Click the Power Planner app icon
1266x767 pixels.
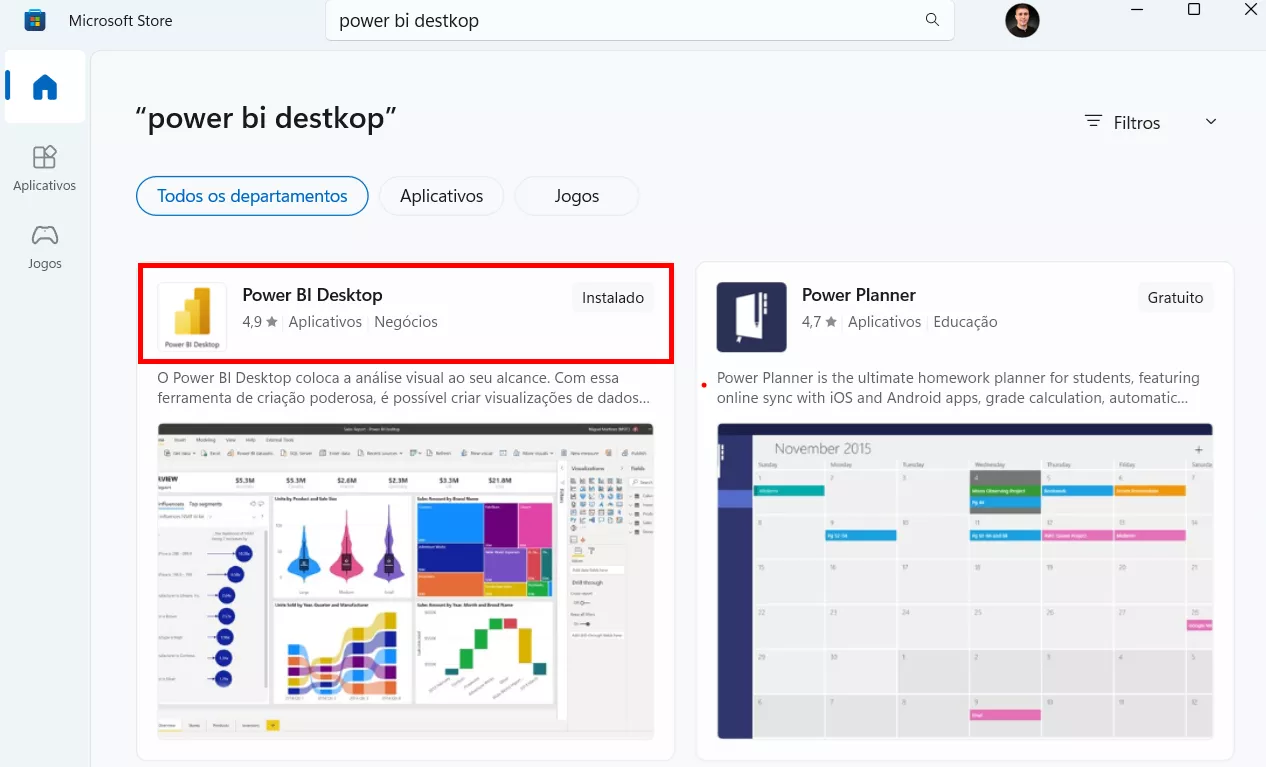[751, 317]
